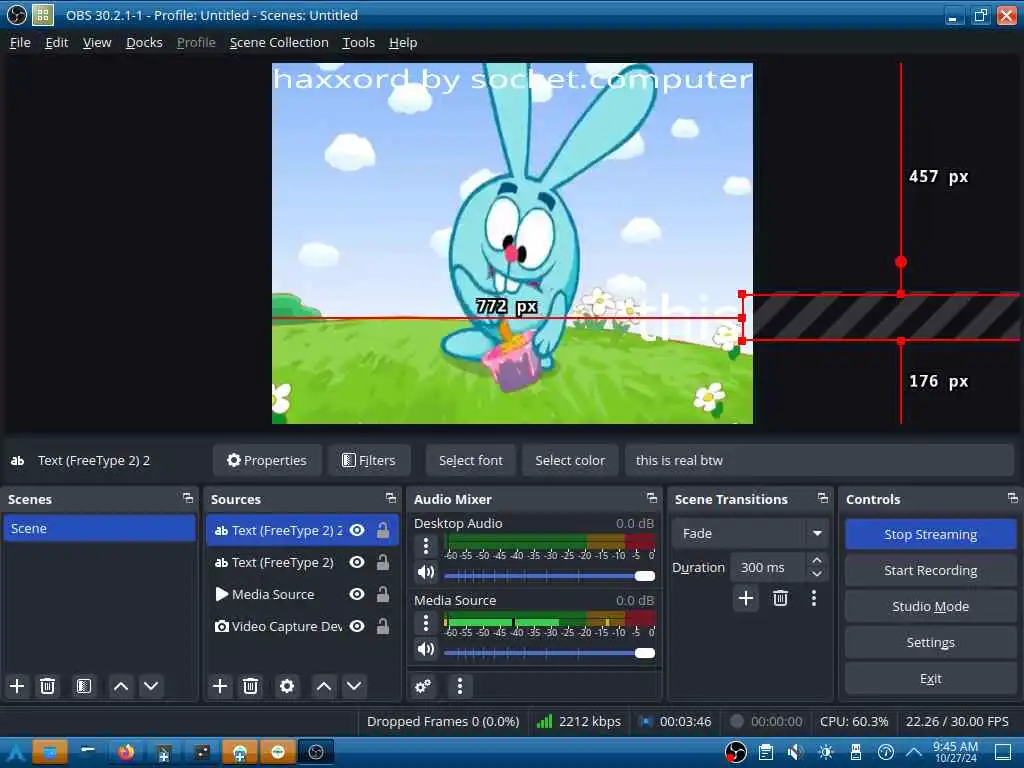Image resolution: width=1024 pixels, height=768 pixels.
Task: Add a scene transition with plus button
Action: click(746, 598)
